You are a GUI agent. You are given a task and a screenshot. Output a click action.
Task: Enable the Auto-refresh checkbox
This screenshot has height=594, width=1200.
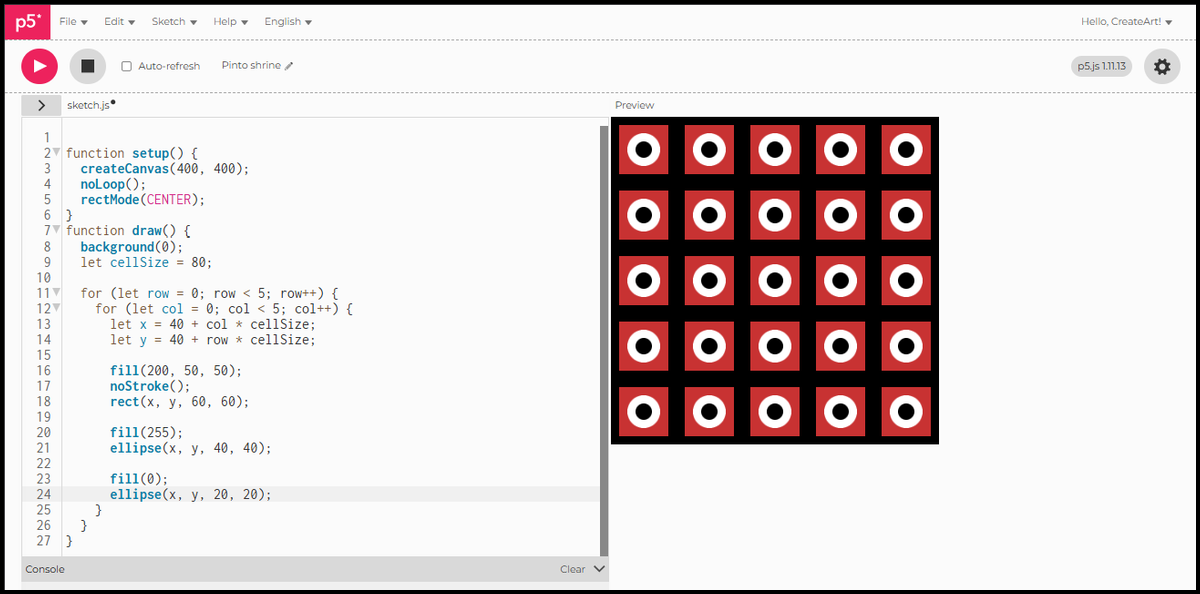(x=126, y=66)
